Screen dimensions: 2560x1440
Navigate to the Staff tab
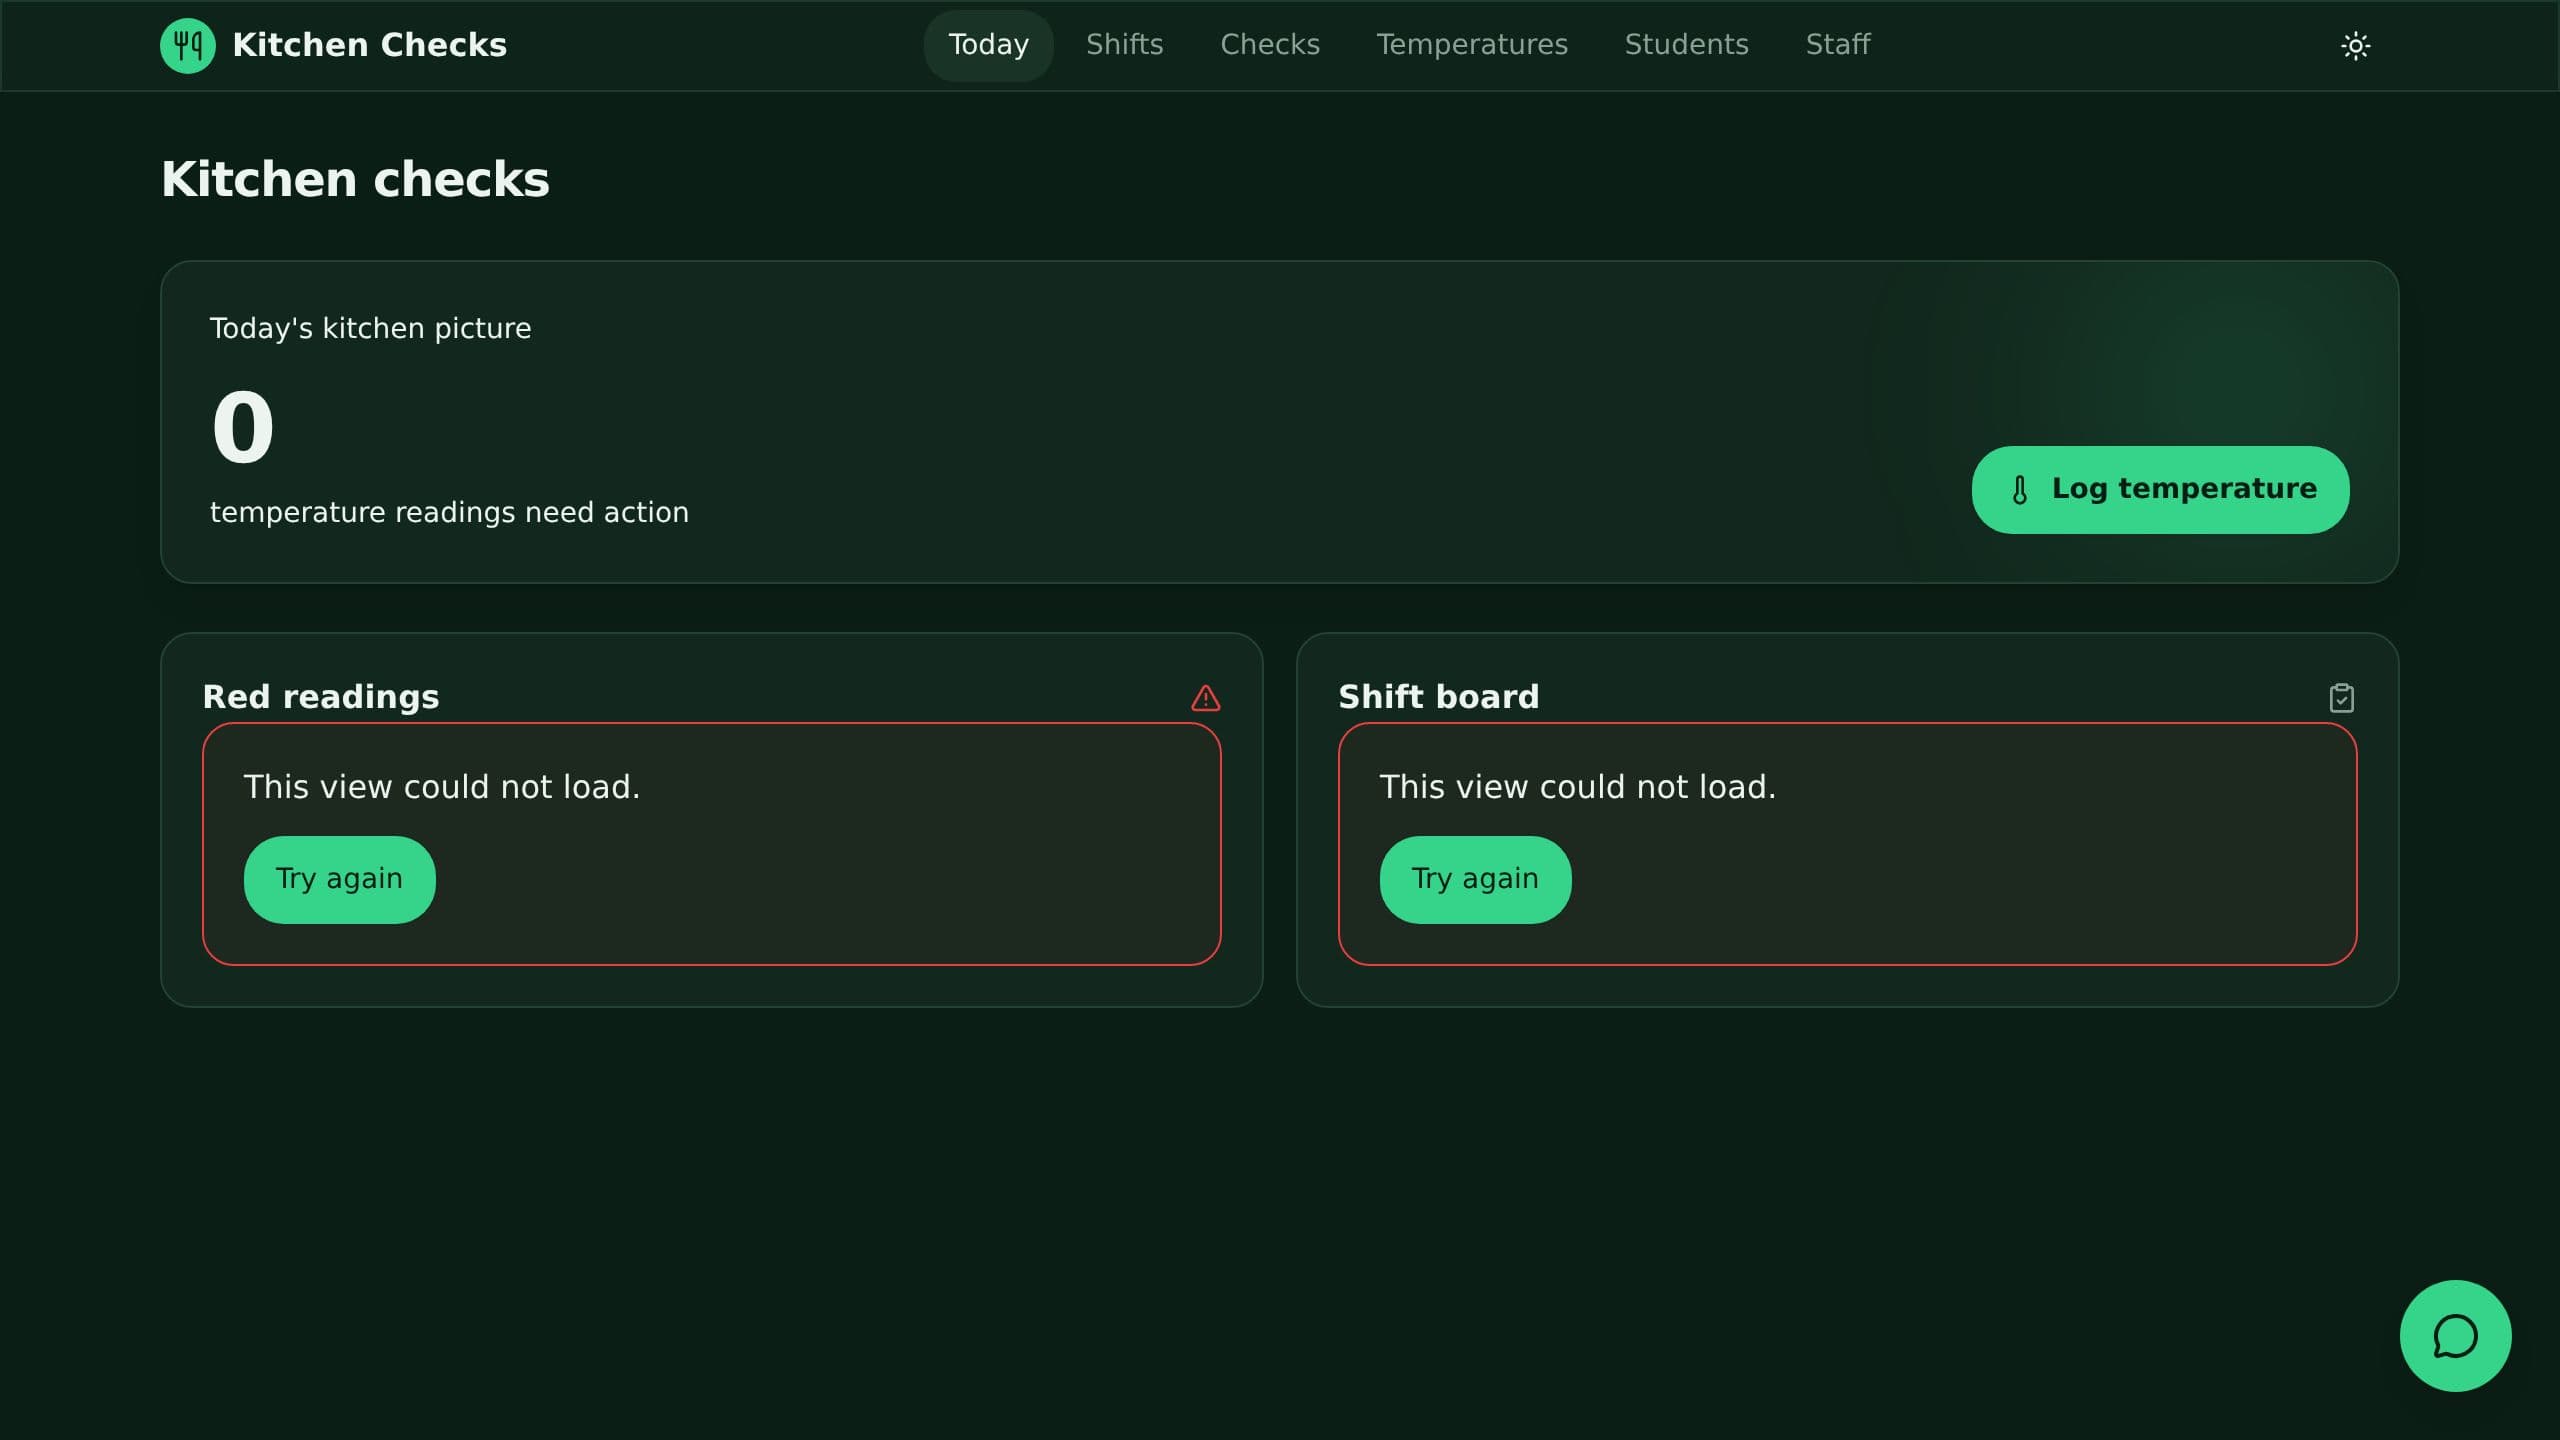(1837, 45)
